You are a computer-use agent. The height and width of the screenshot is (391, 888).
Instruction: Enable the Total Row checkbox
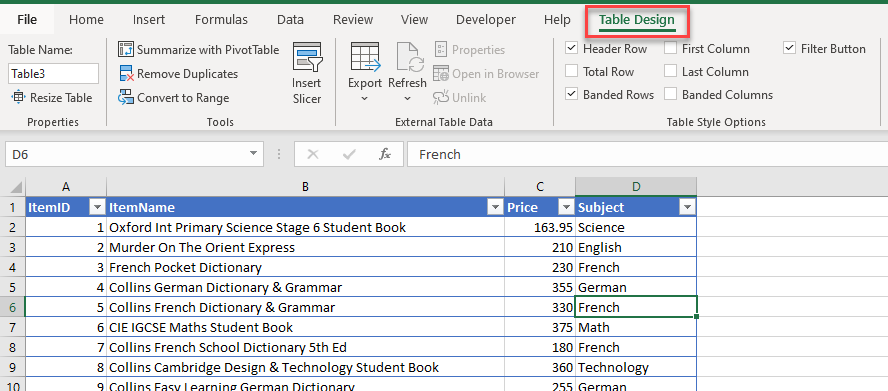click(x=571, y=71)
